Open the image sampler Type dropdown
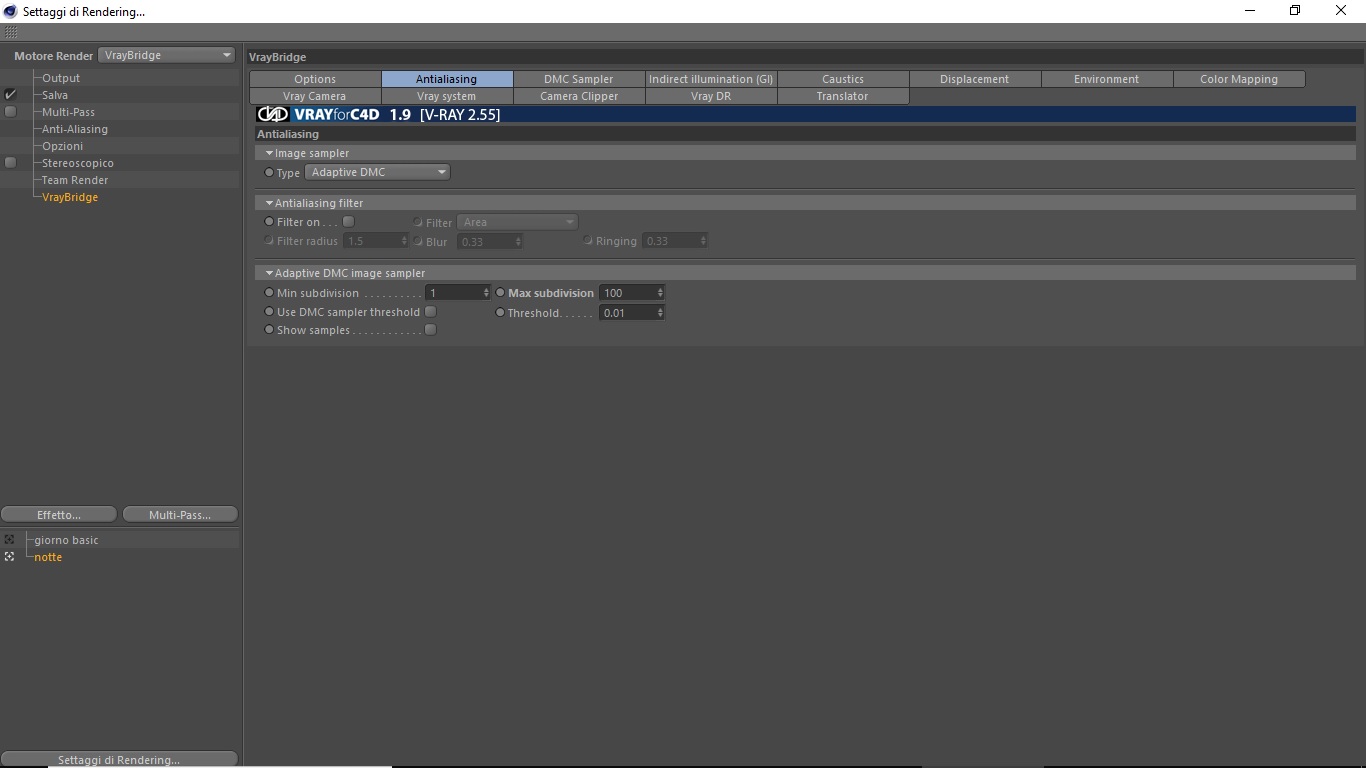The height and width of the screenshot is (768, 1366). (x=377, y=172)
